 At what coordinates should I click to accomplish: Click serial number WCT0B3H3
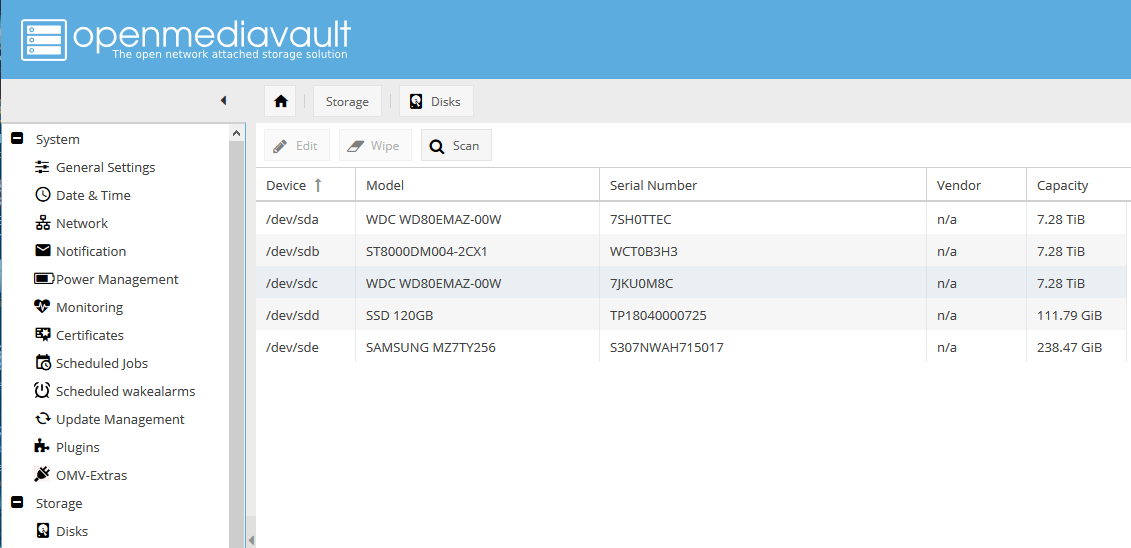[643, 252]
